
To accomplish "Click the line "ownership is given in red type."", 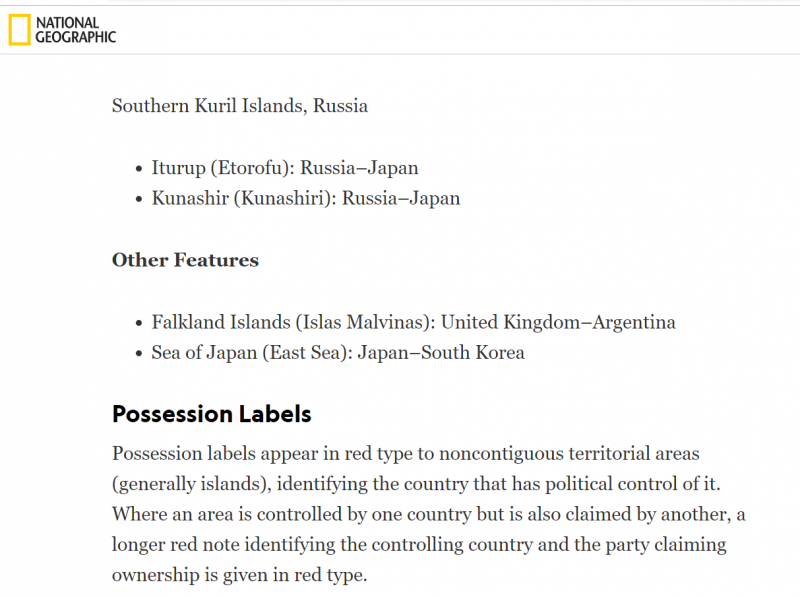I will 239,575.
